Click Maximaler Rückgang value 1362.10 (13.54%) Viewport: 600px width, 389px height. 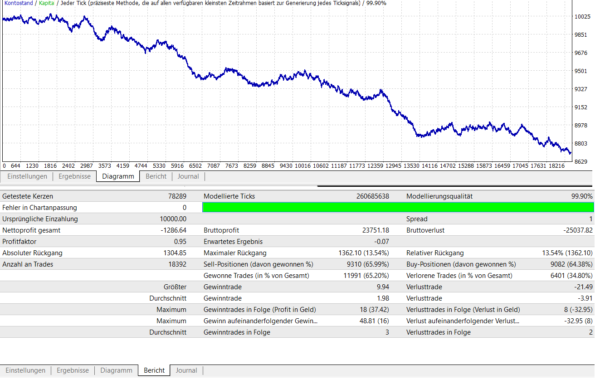tap(364, 253)
